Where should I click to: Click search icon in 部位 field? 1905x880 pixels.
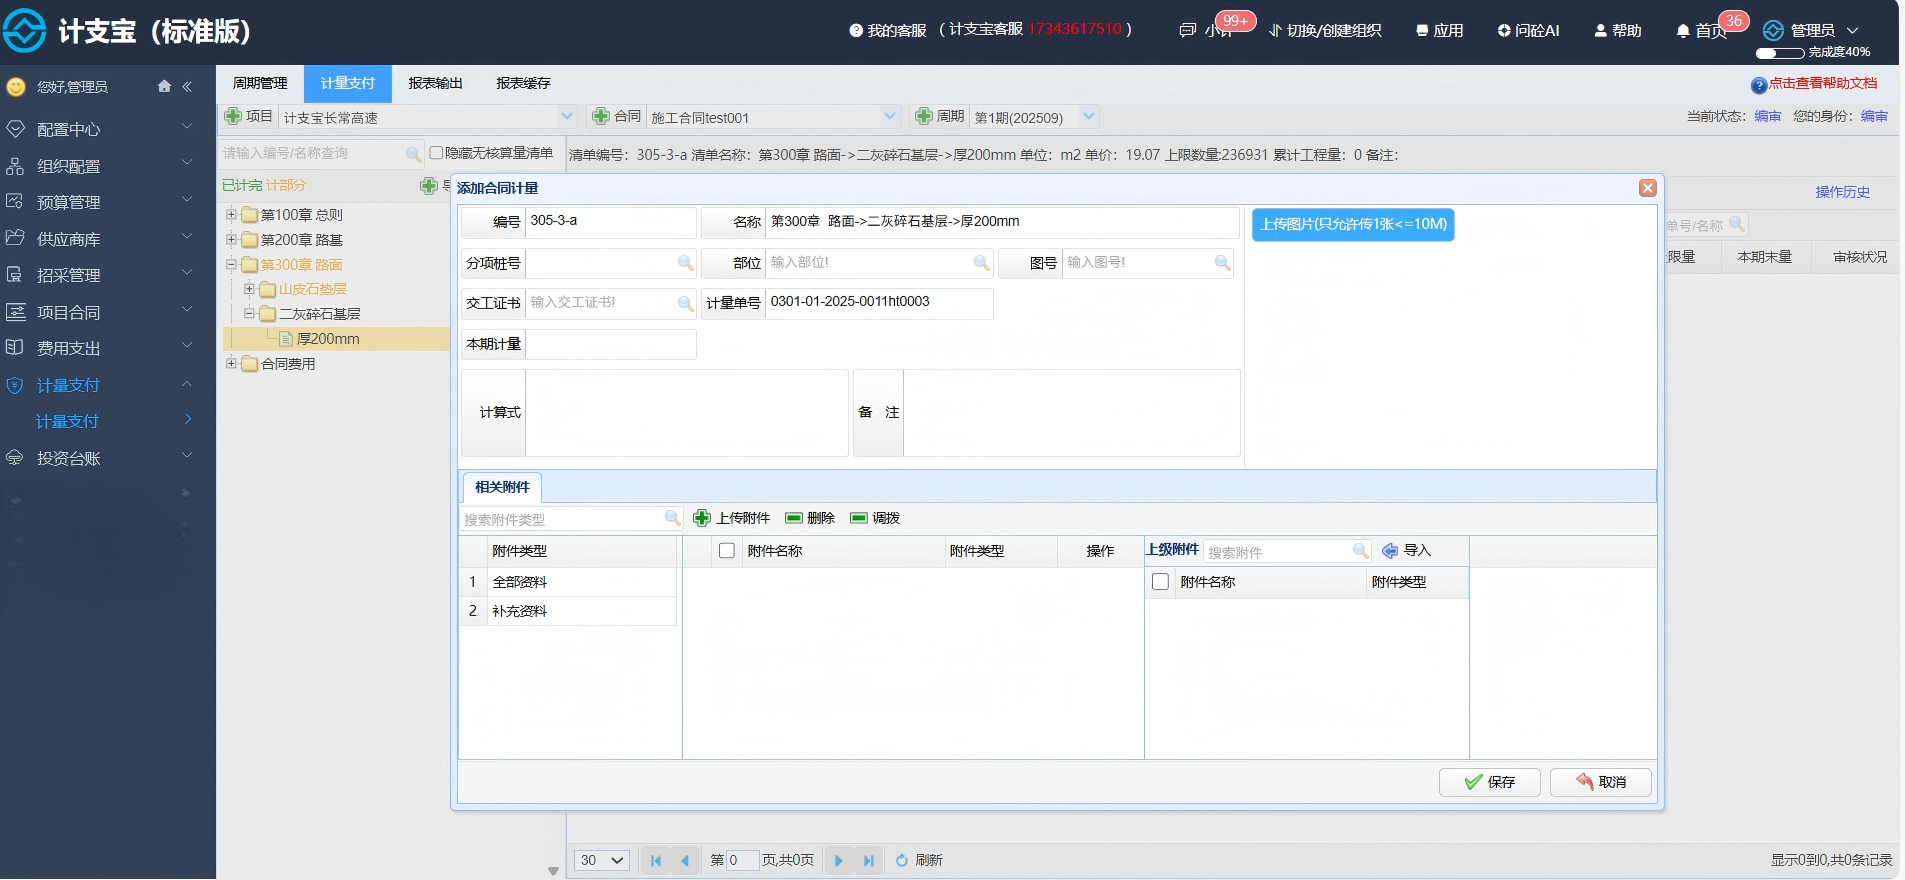point(982,262)
